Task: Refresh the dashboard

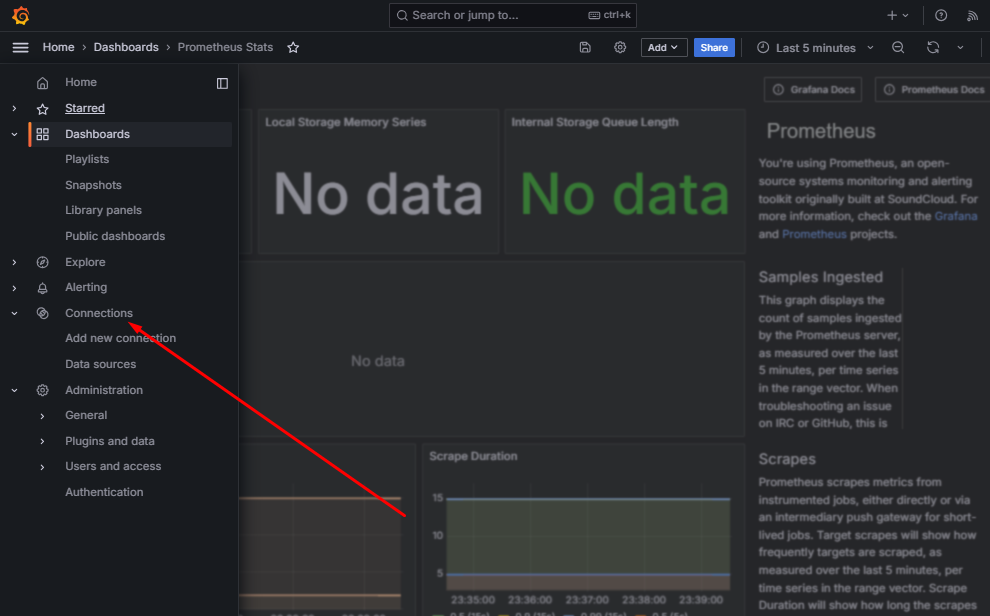Action: click(933, 47)
